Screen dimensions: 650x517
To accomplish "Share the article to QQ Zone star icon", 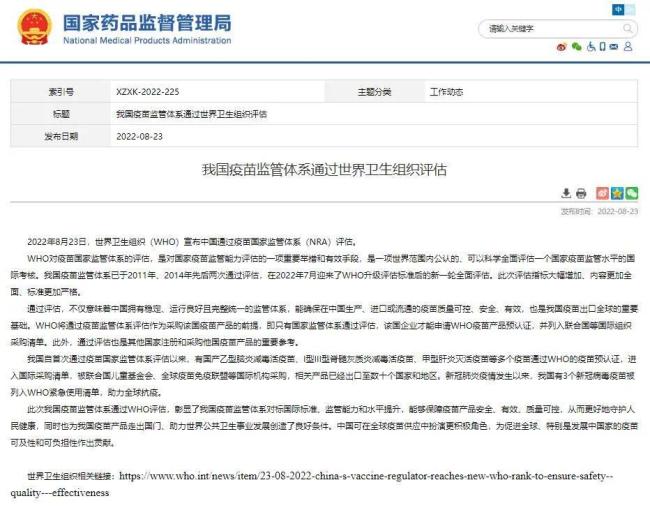I will 617,193.
